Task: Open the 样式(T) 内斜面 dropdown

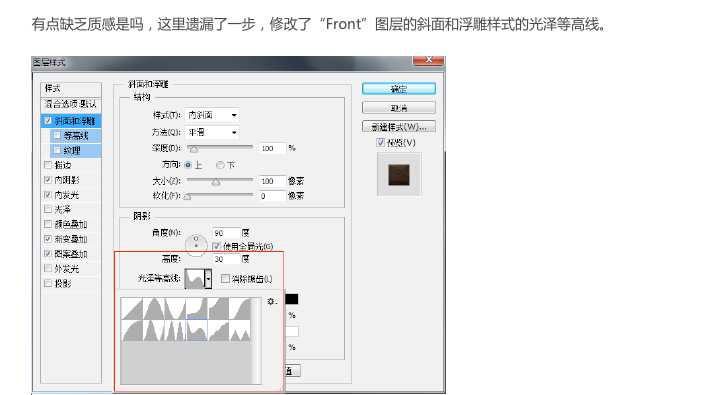Action: 212,115
